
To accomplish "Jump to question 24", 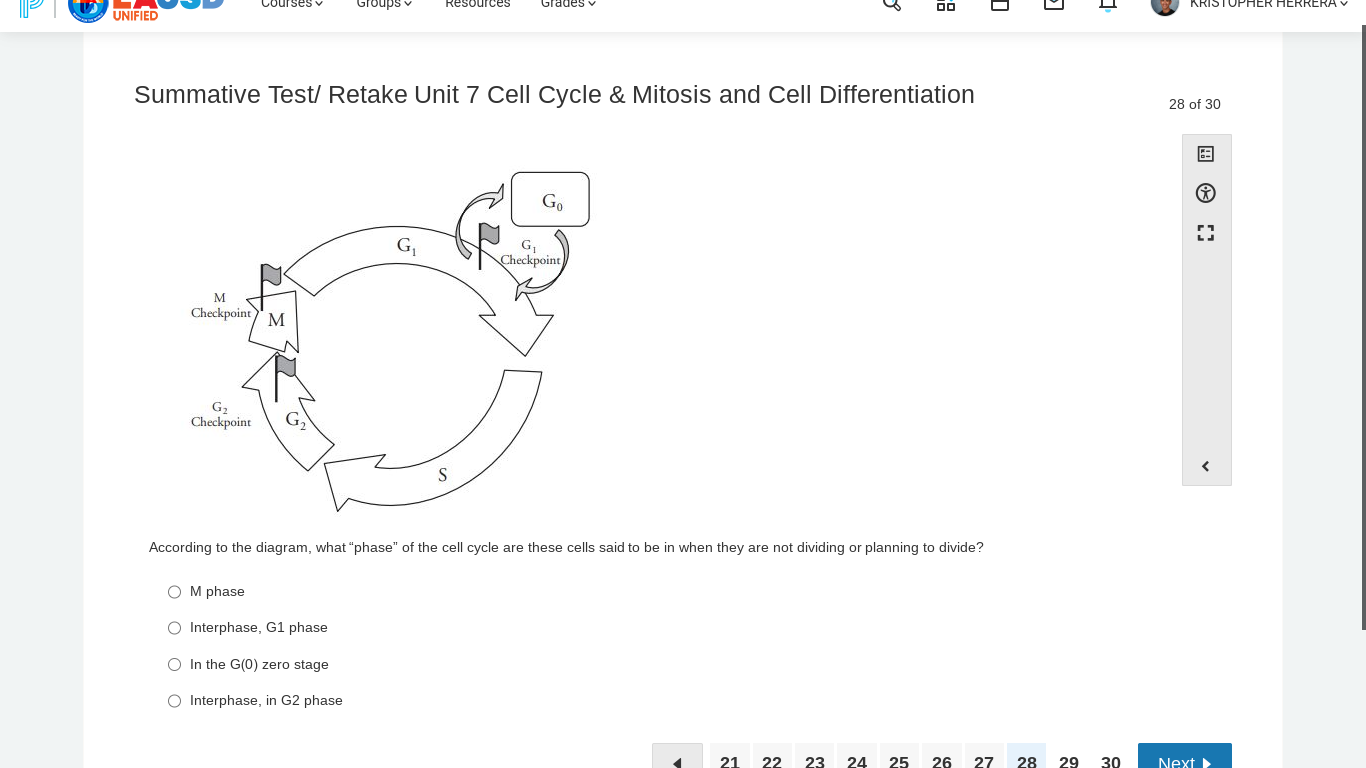I will pyautogui.click(x=857, y=757).
